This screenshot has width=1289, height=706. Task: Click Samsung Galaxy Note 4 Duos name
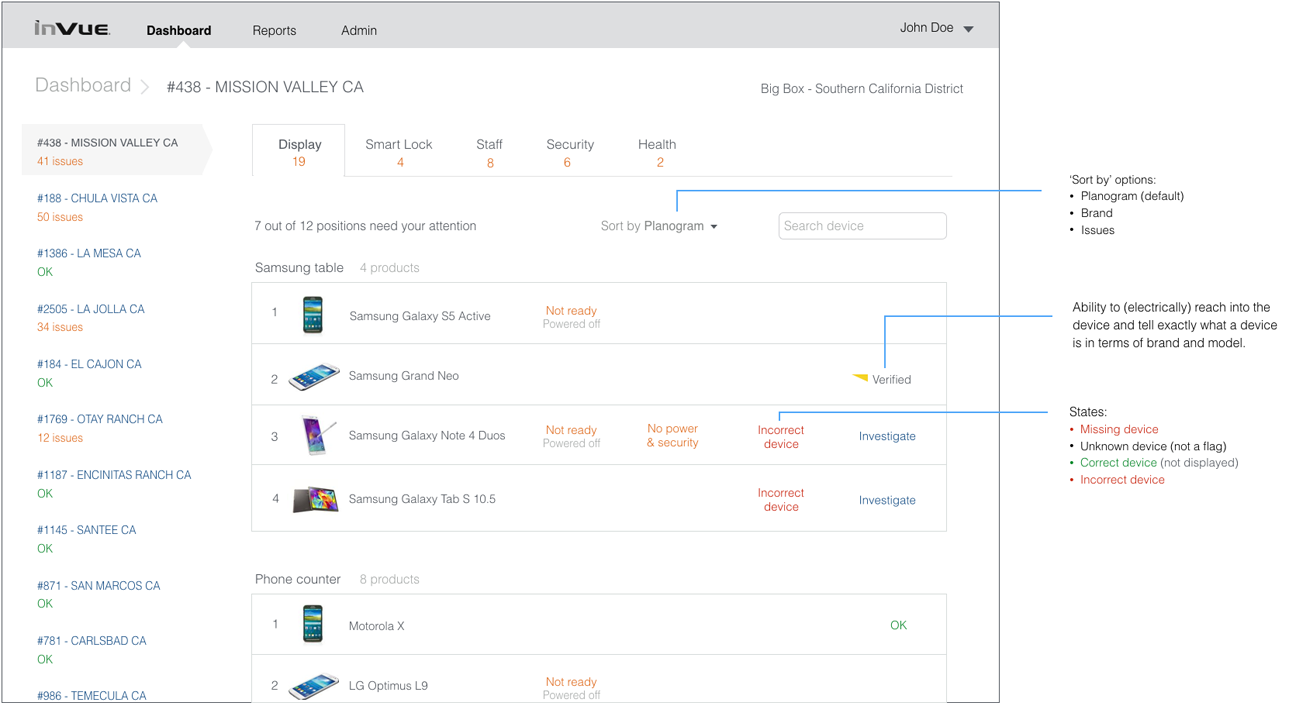[x=427, y=436]
